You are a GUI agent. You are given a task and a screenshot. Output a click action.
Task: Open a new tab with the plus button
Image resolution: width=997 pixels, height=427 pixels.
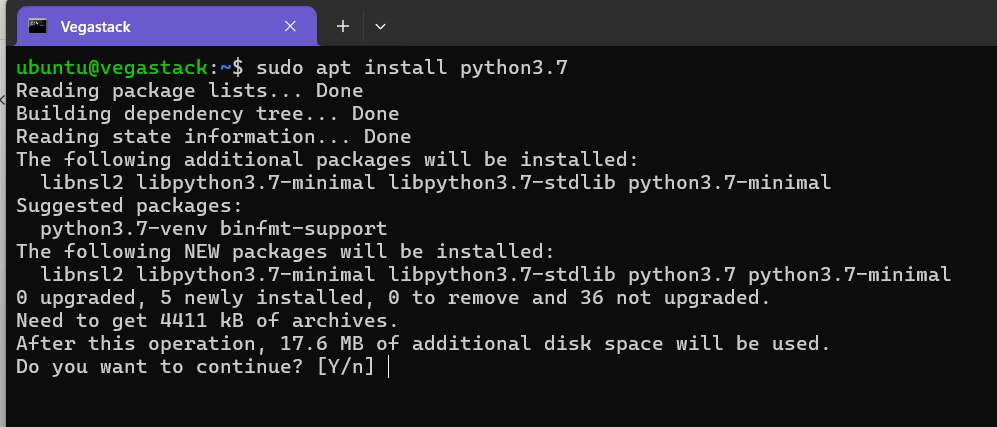342,26
